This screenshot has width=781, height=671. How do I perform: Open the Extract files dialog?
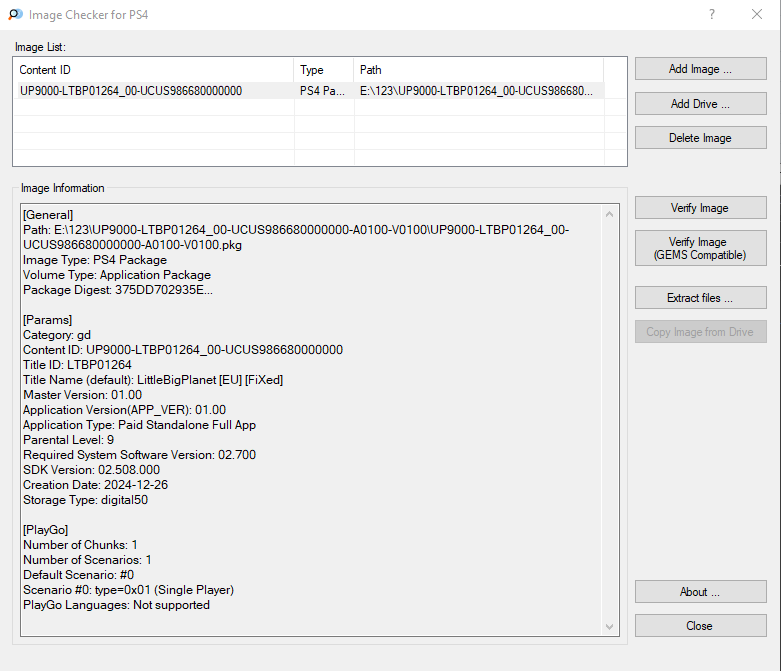[x=700, y=297]
